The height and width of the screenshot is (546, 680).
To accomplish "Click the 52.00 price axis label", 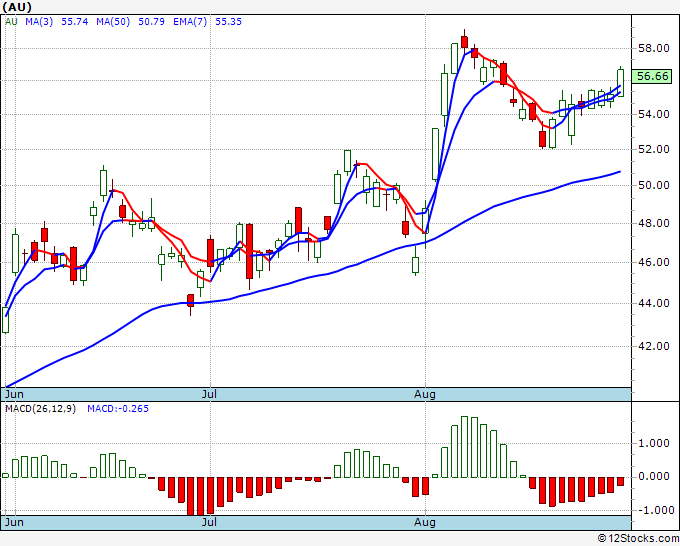I will 654,149.
